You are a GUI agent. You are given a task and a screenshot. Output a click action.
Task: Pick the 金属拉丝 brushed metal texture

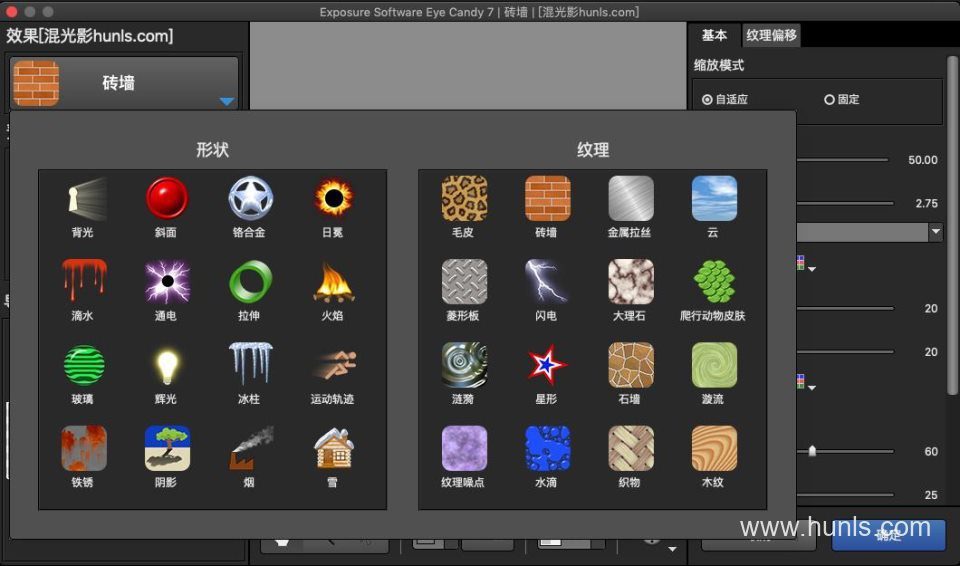[x=631, y=198]
